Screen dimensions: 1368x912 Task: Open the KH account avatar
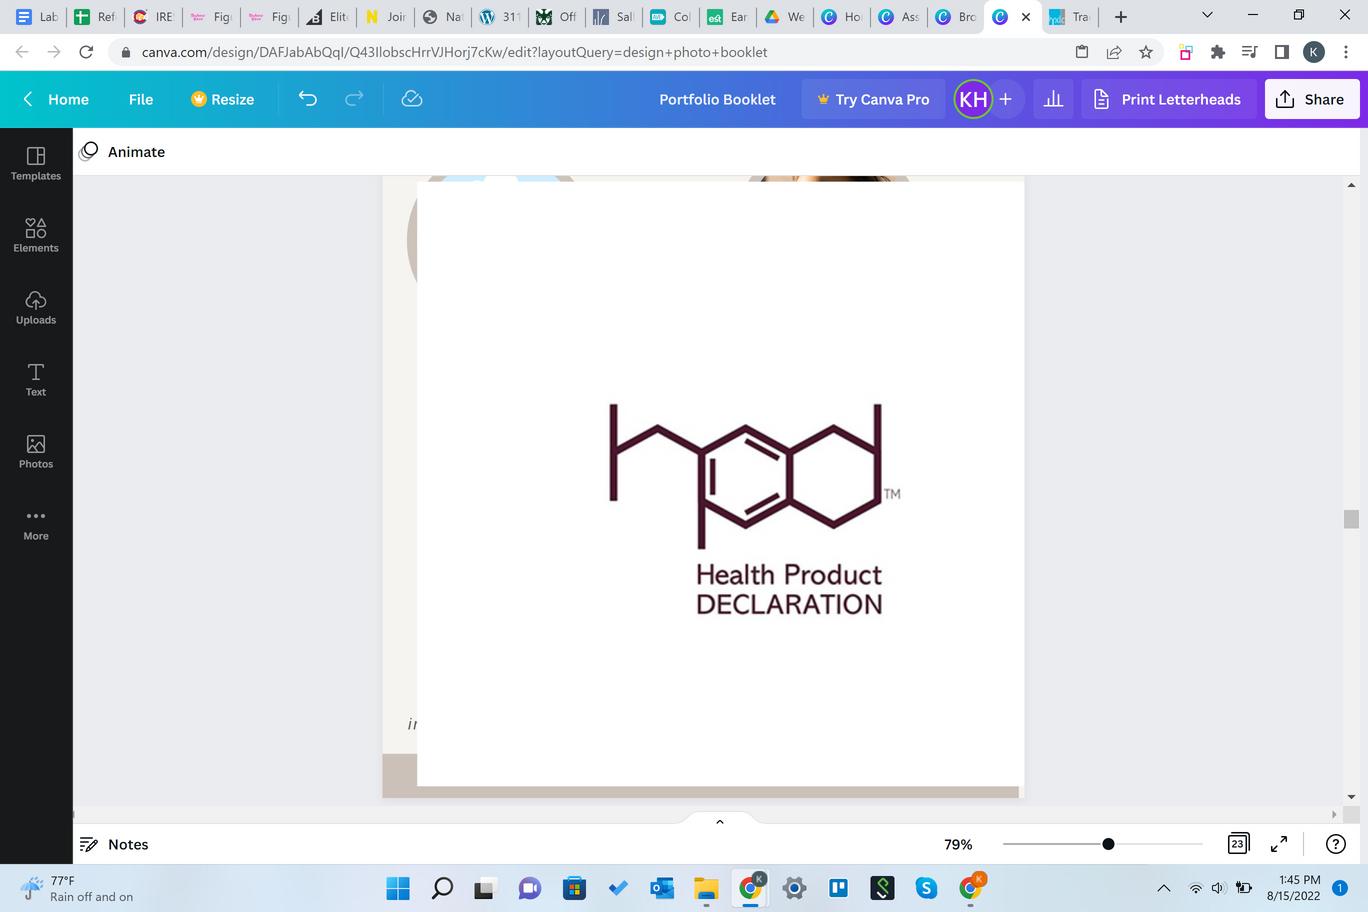973,99
